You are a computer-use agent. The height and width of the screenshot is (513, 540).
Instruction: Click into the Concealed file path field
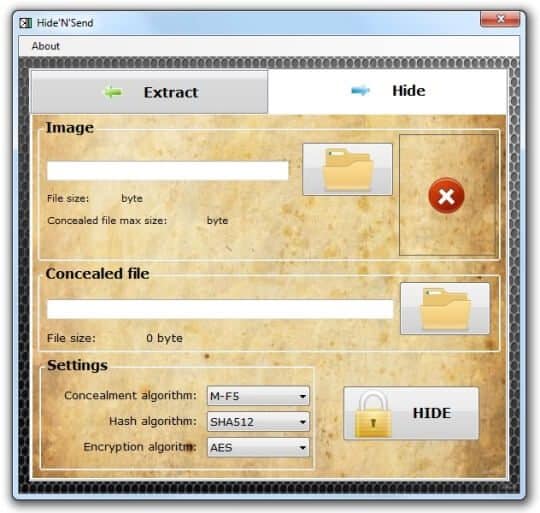[x=220, y=309]
